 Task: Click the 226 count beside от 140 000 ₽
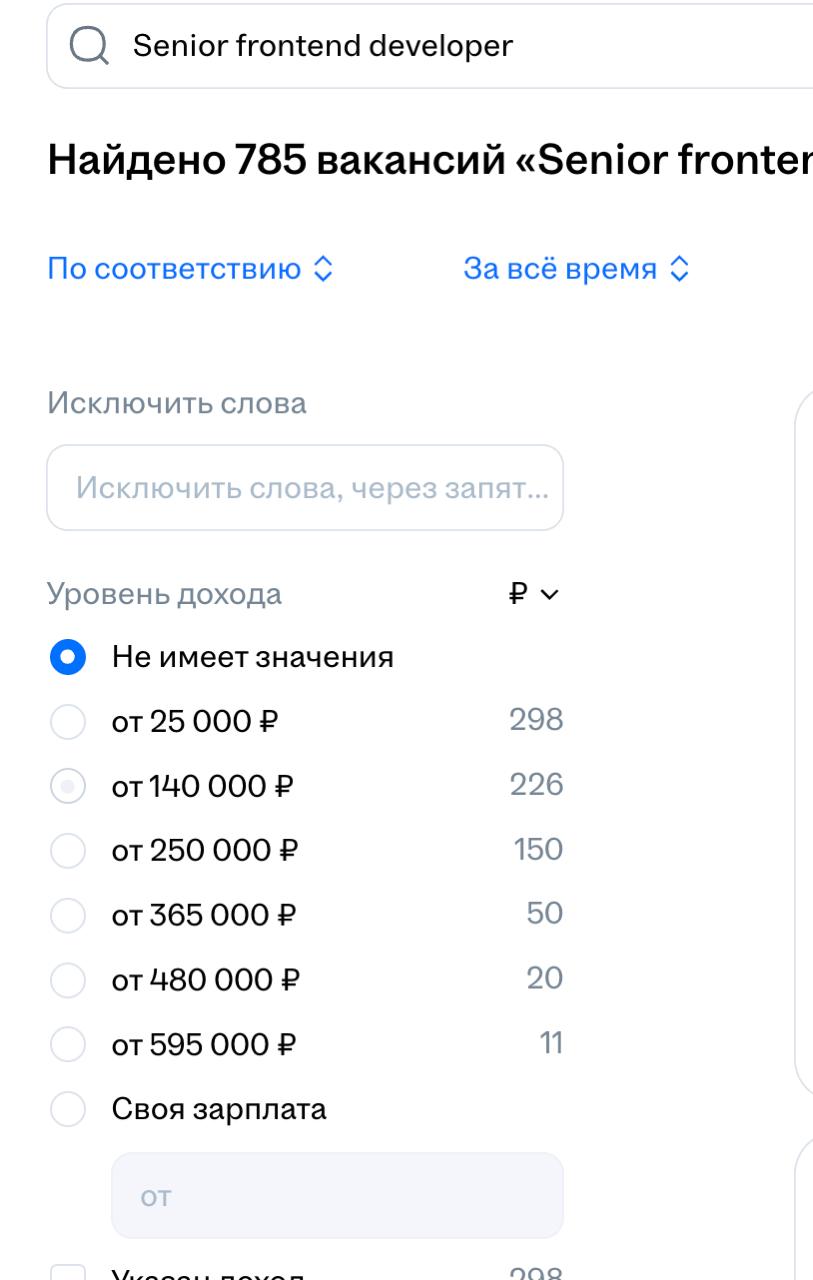pos(537,785)
